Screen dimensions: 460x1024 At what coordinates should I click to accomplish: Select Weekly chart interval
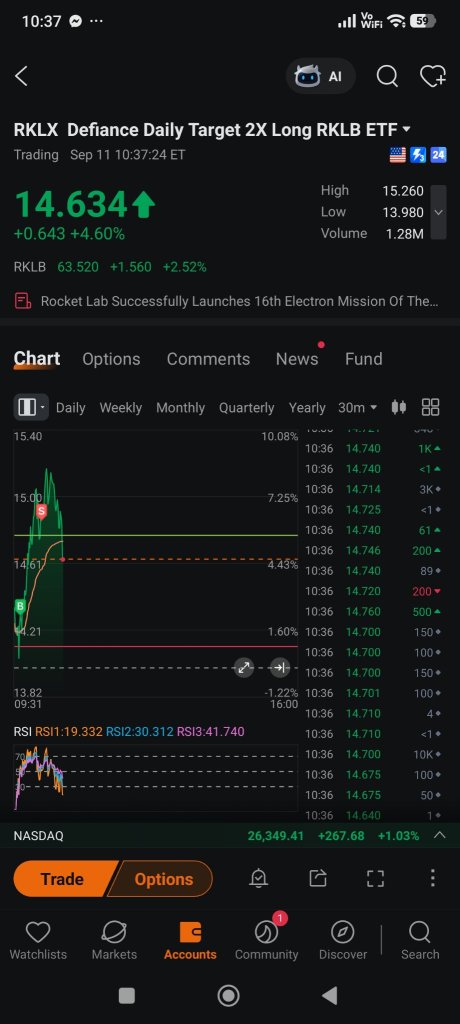click(120, 408)
